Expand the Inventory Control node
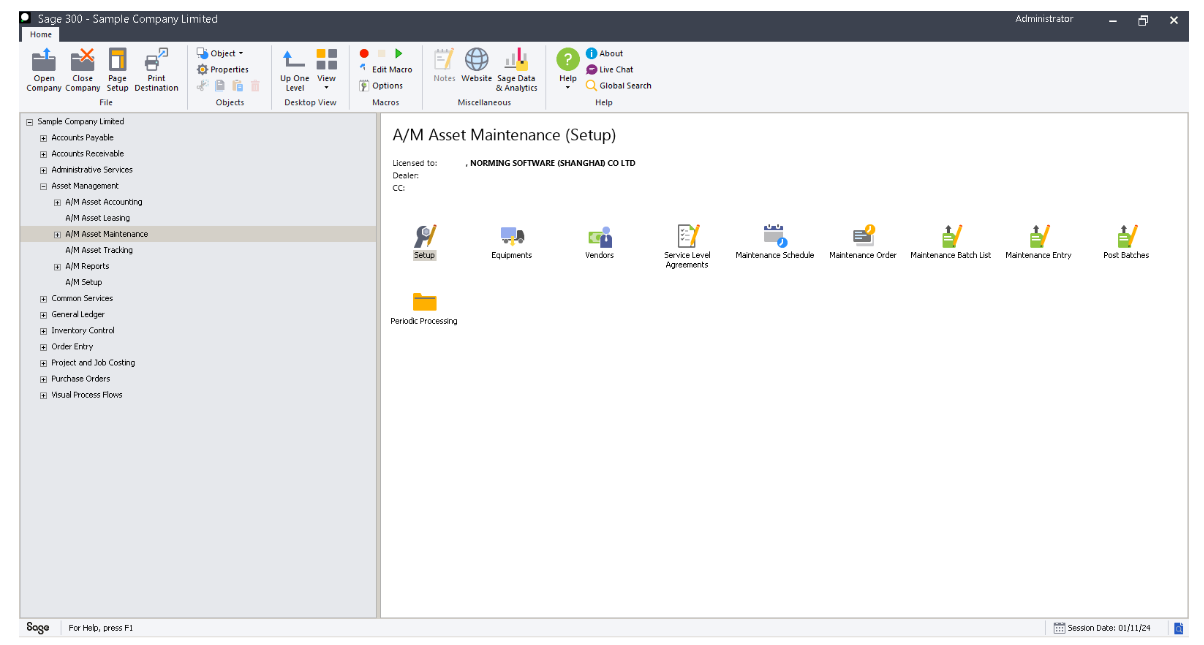Screen dimensions: 1204x645 (44, 331)
